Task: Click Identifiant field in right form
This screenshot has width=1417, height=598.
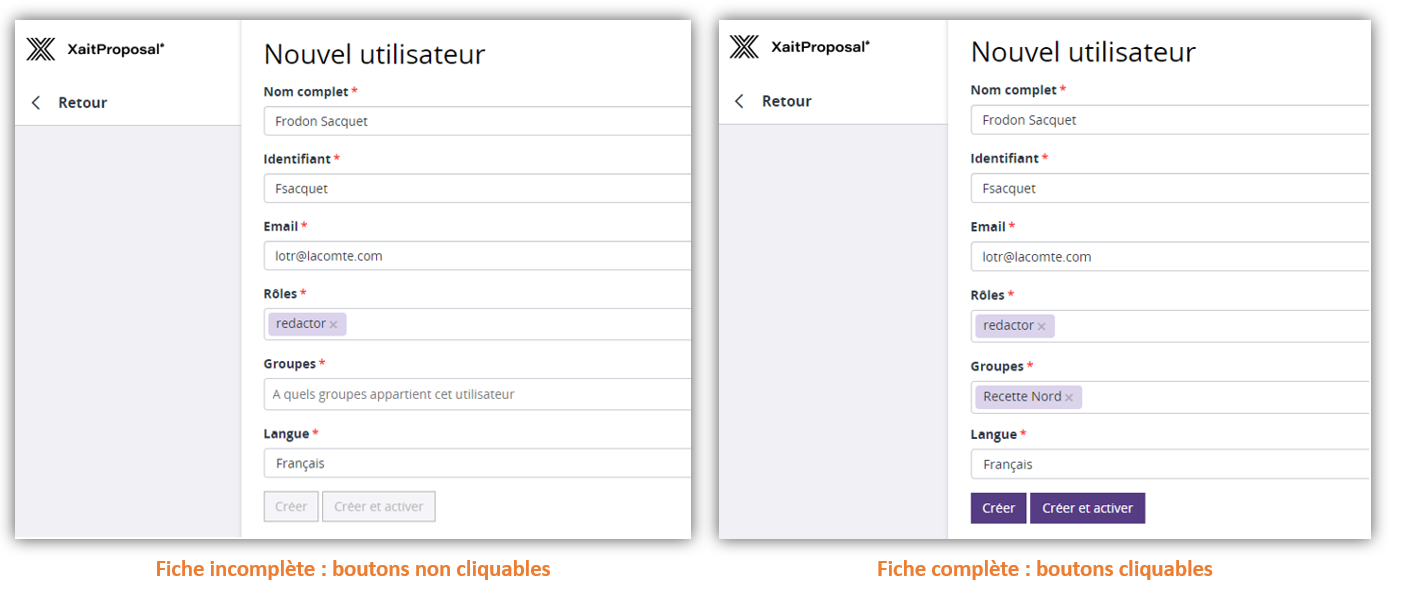Action: pos(1170,189)
